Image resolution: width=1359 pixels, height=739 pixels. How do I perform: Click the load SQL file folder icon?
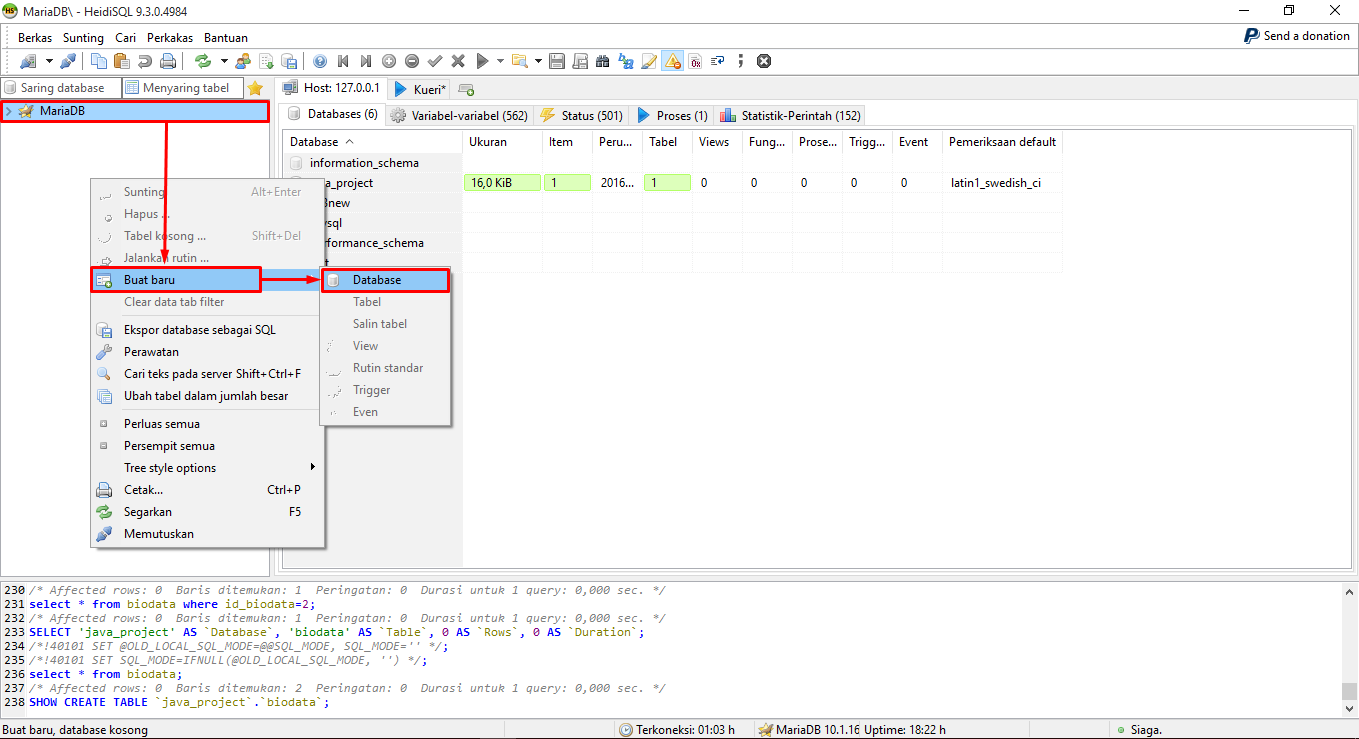(x=520, y=61)
